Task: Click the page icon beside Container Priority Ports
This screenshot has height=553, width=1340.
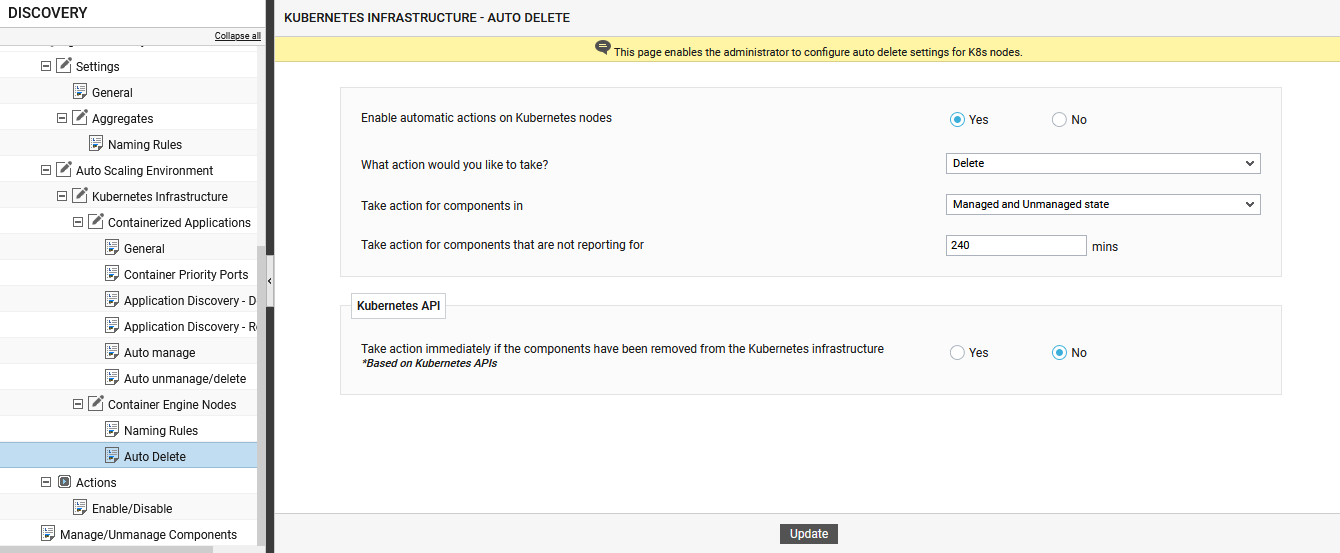Action: click(113, 274)
